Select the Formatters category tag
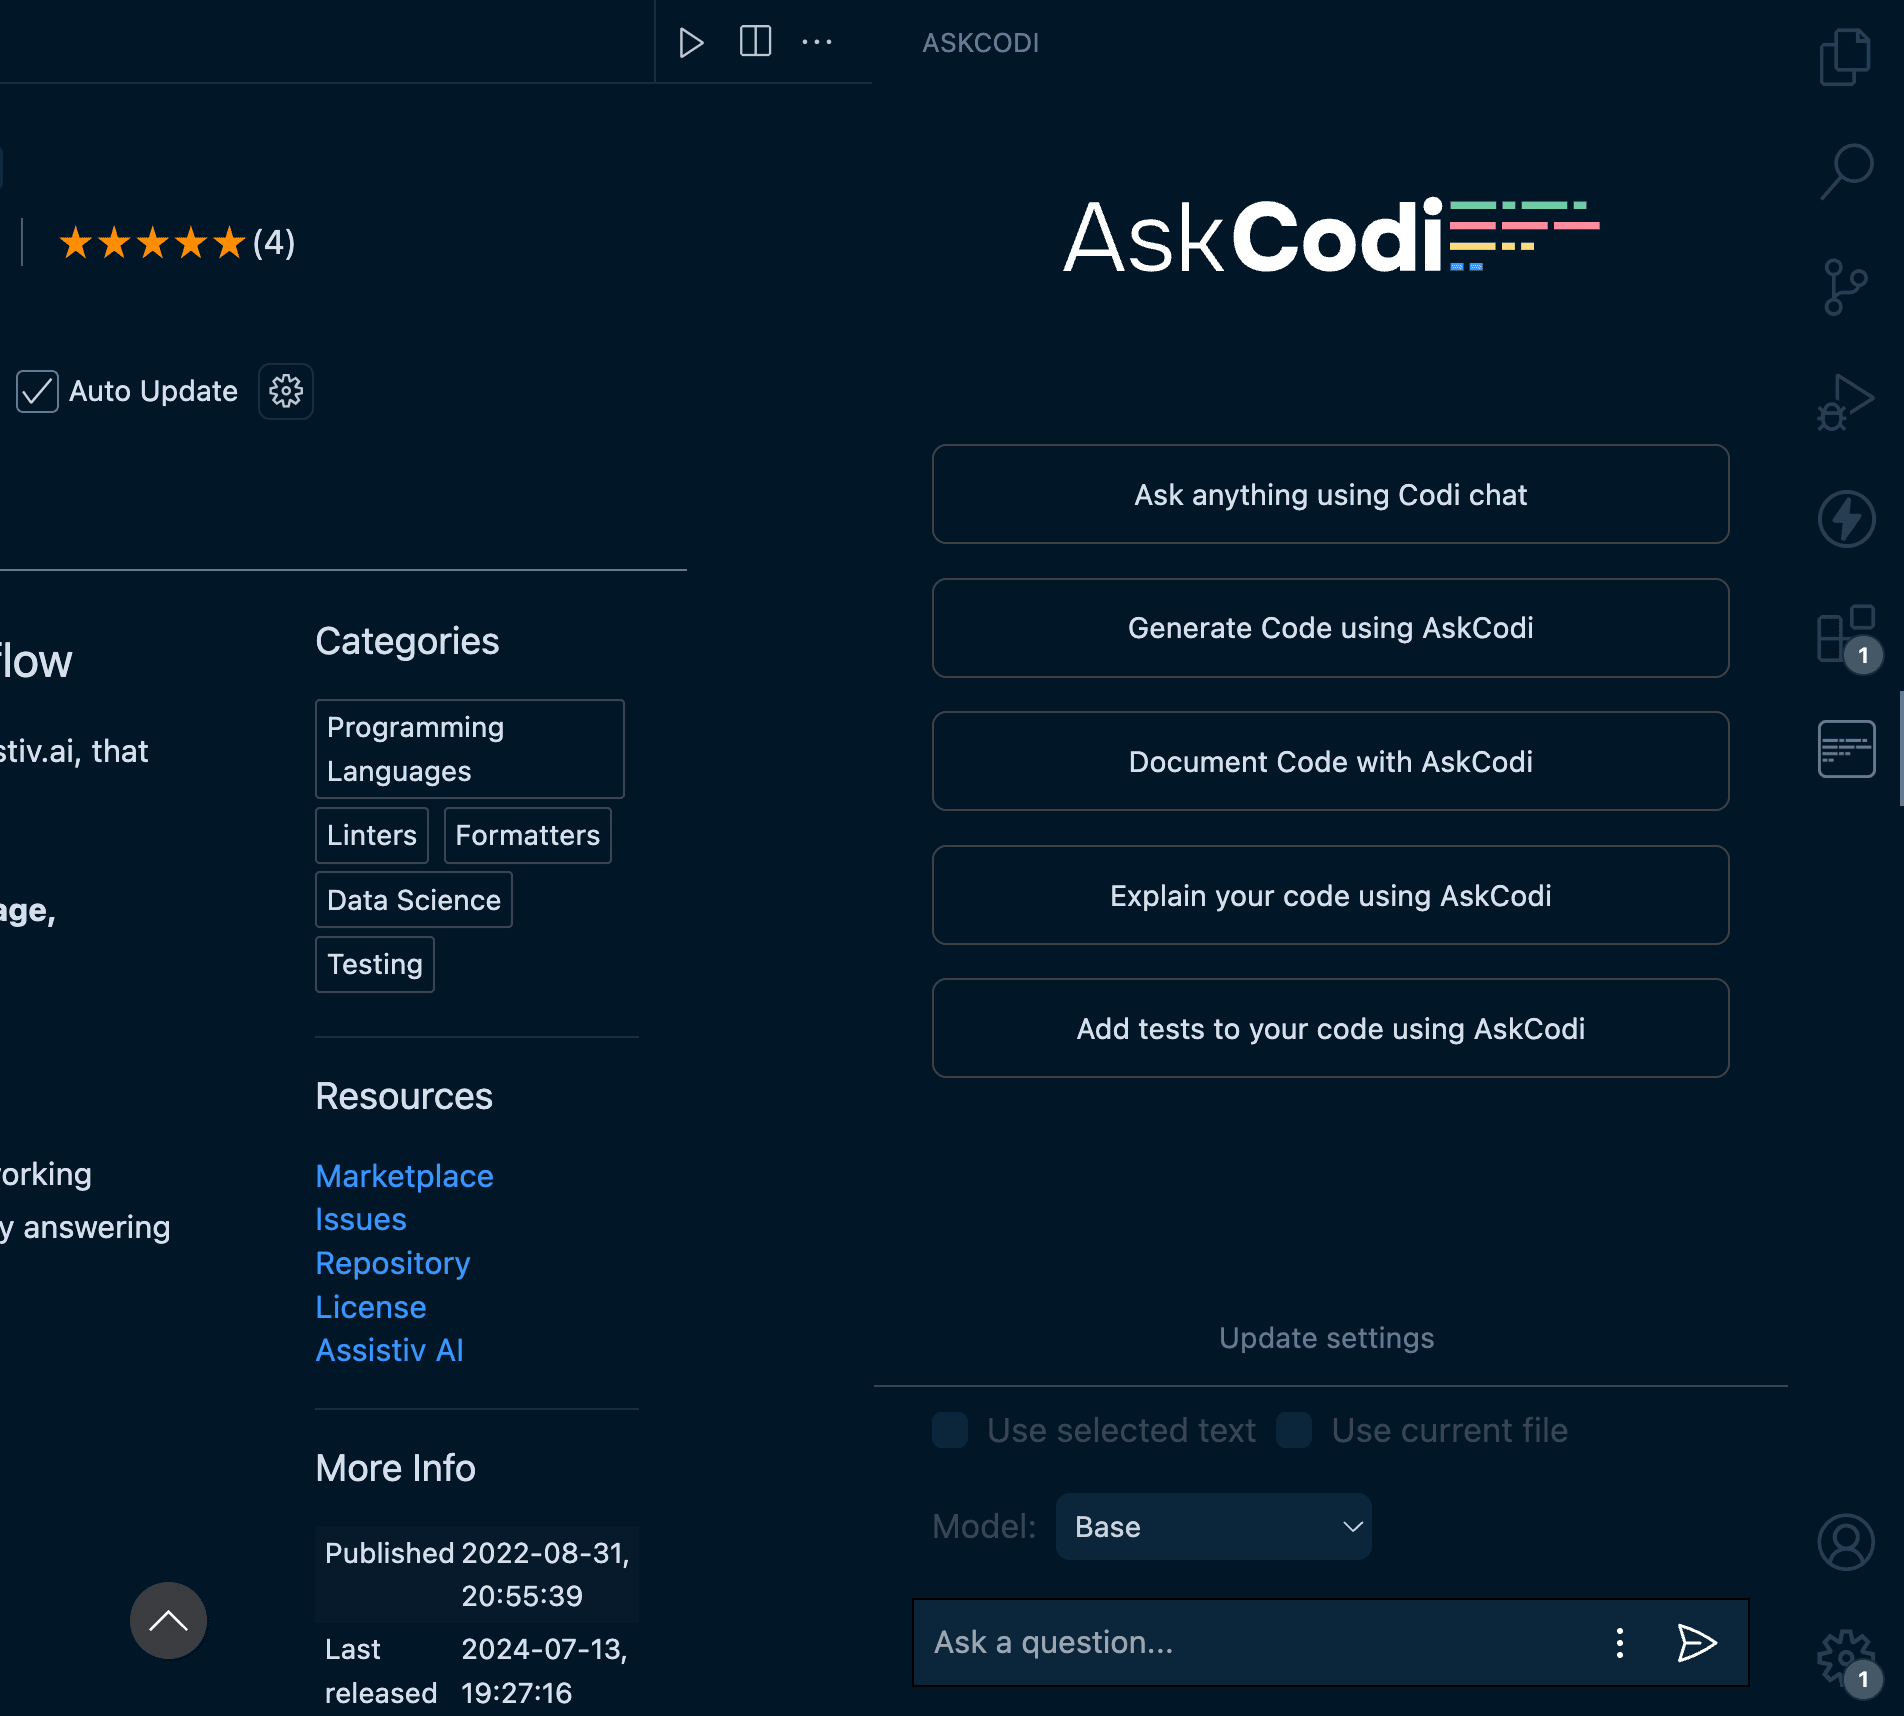The height and width of the screenshot is (1716, 1904). pos(528,835)
